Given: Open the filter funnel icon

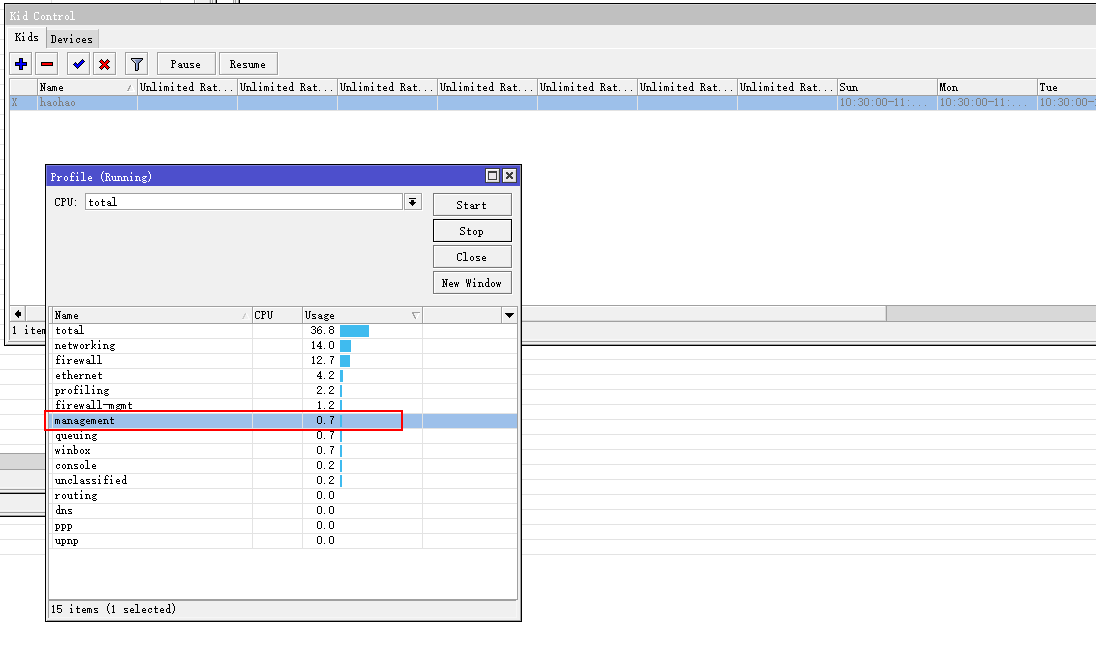Looking at the screenshot, I should (136, 63).
